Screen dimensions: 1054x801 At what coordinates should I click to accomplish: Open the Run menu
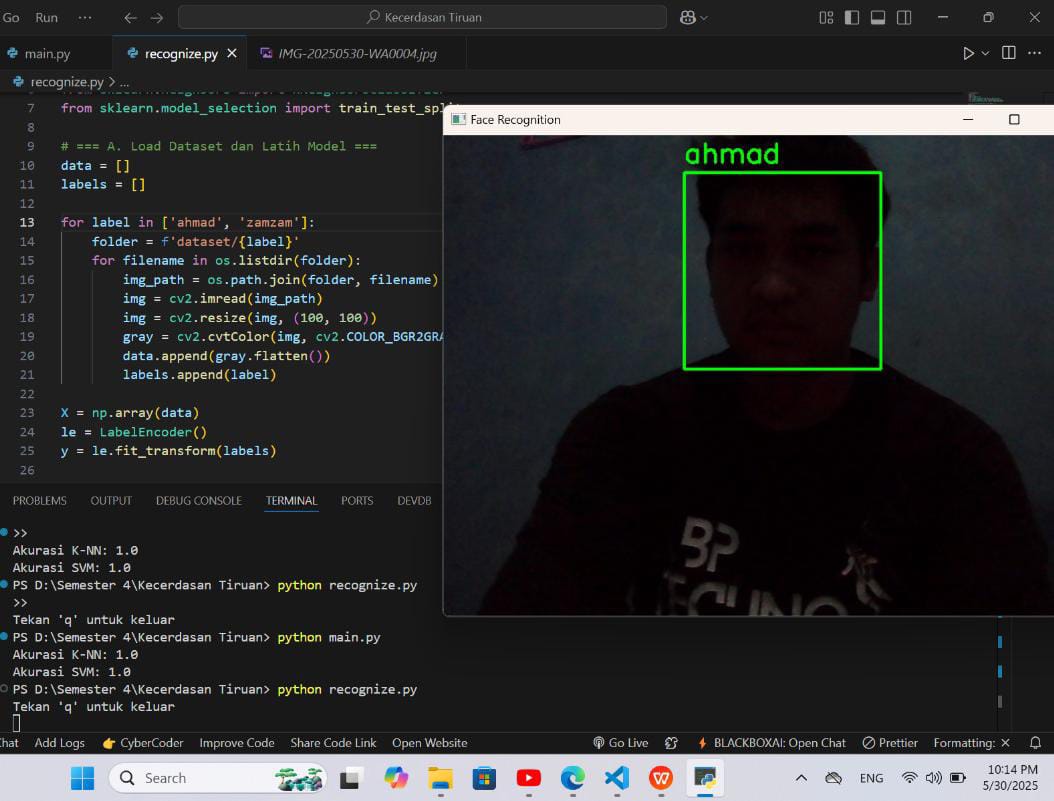pyautogui.click(x=46, y=17)
